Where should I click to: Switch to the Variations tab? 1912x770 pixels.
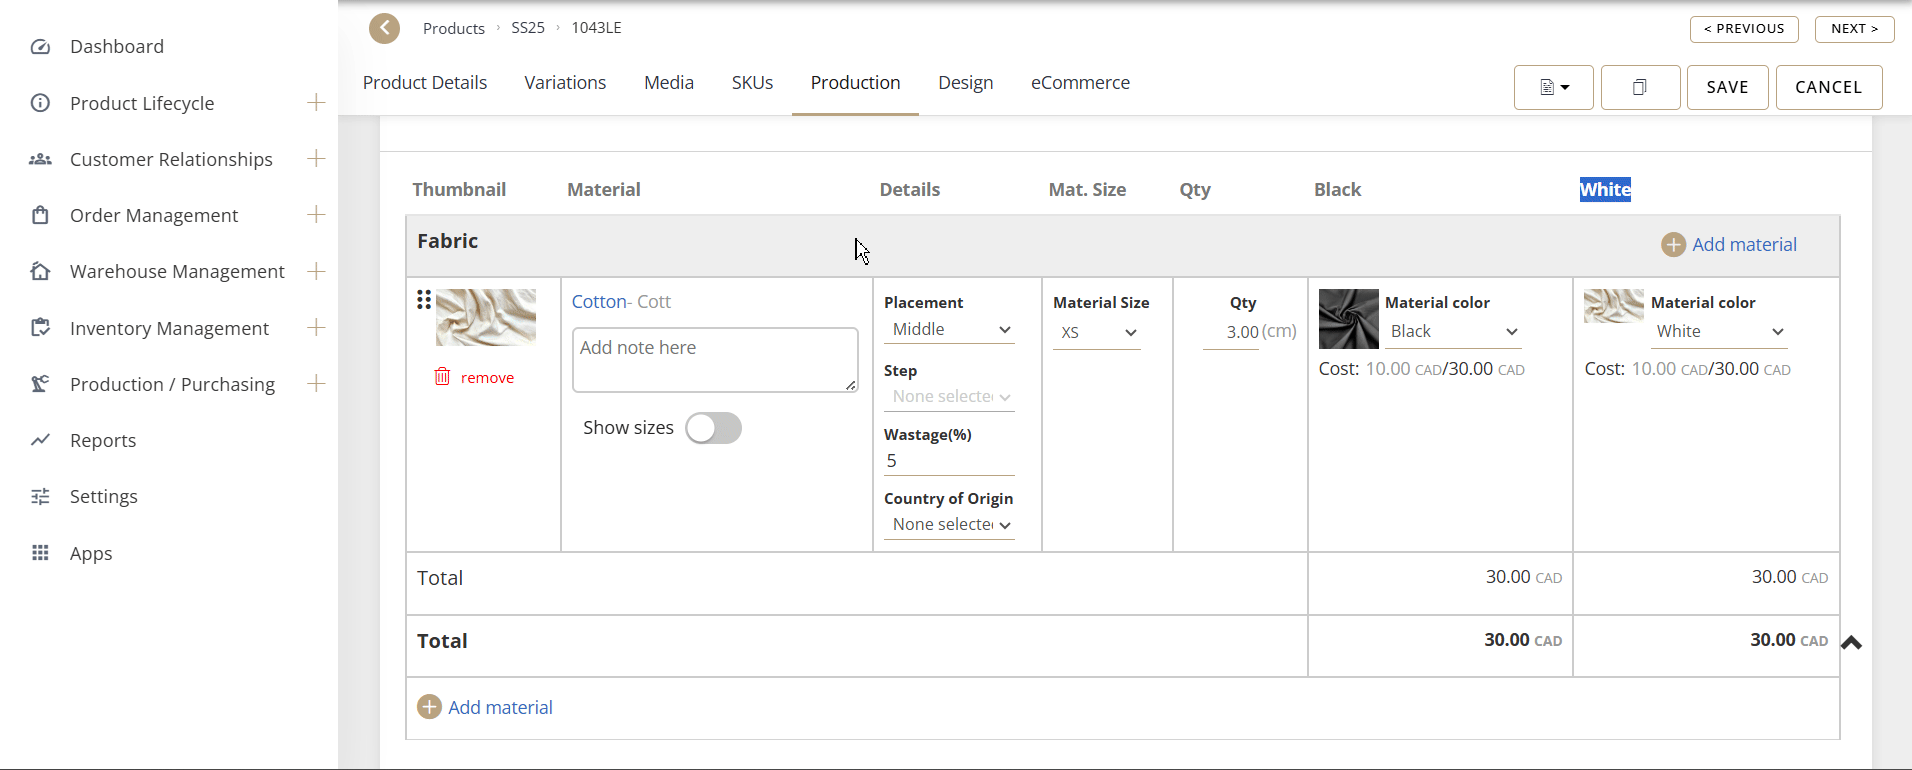click(x=565, y=83)
